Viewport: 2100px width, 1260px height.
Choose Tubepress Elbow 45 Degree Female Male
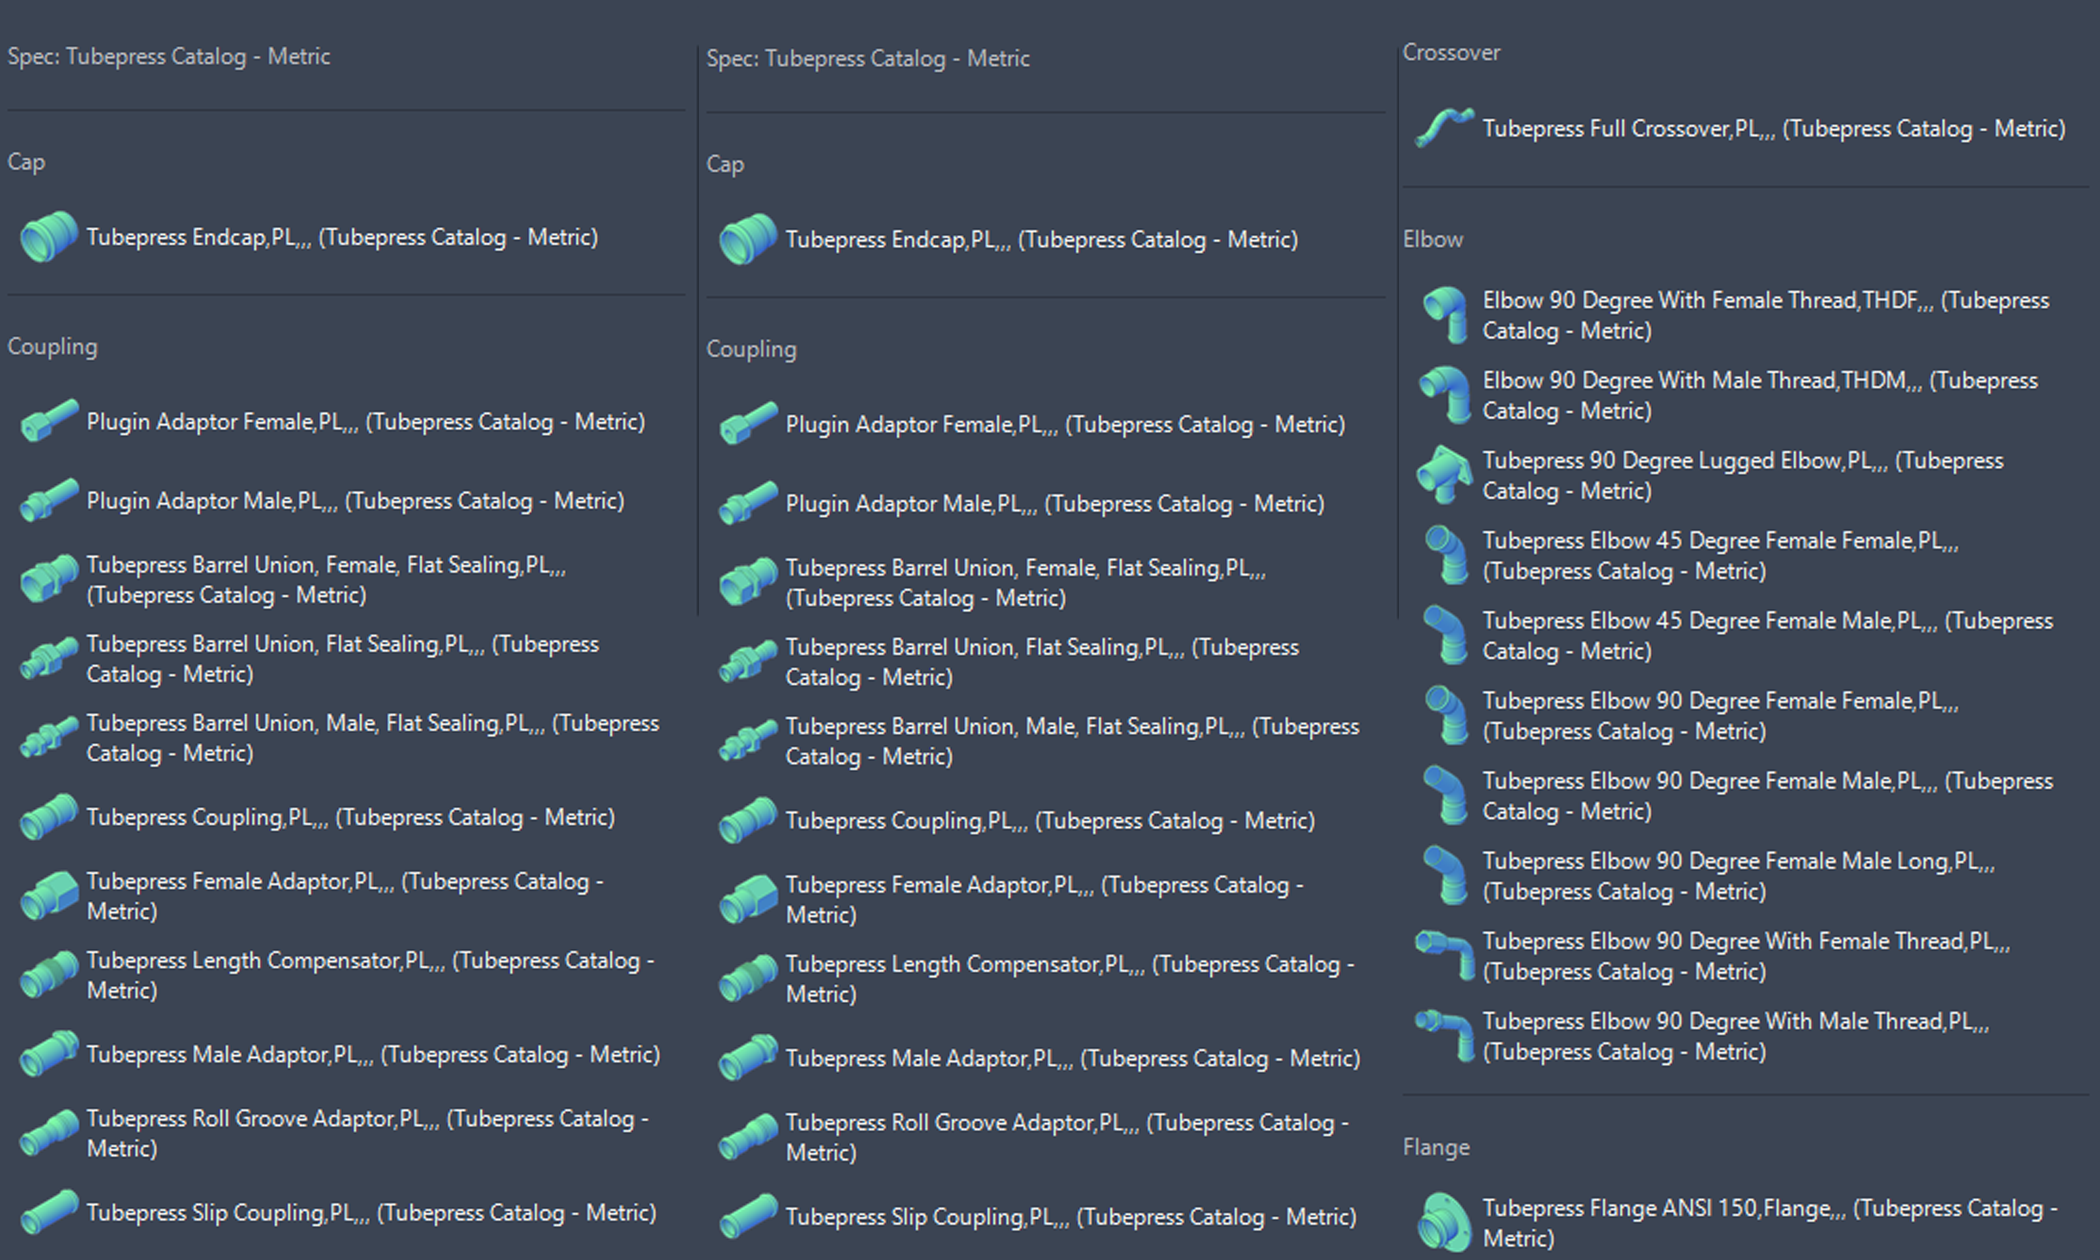(1766, 635)
